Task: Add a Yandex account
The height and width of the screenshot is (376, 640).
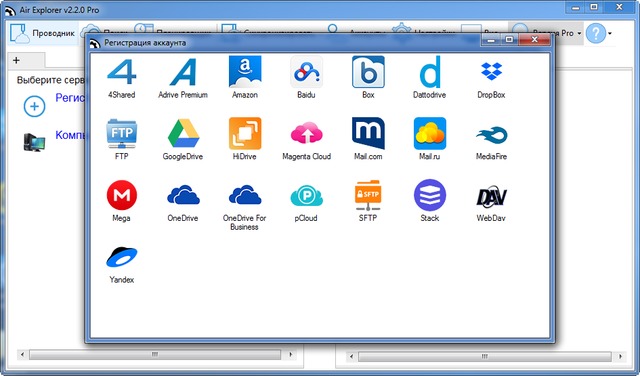Action: [122, 257]
